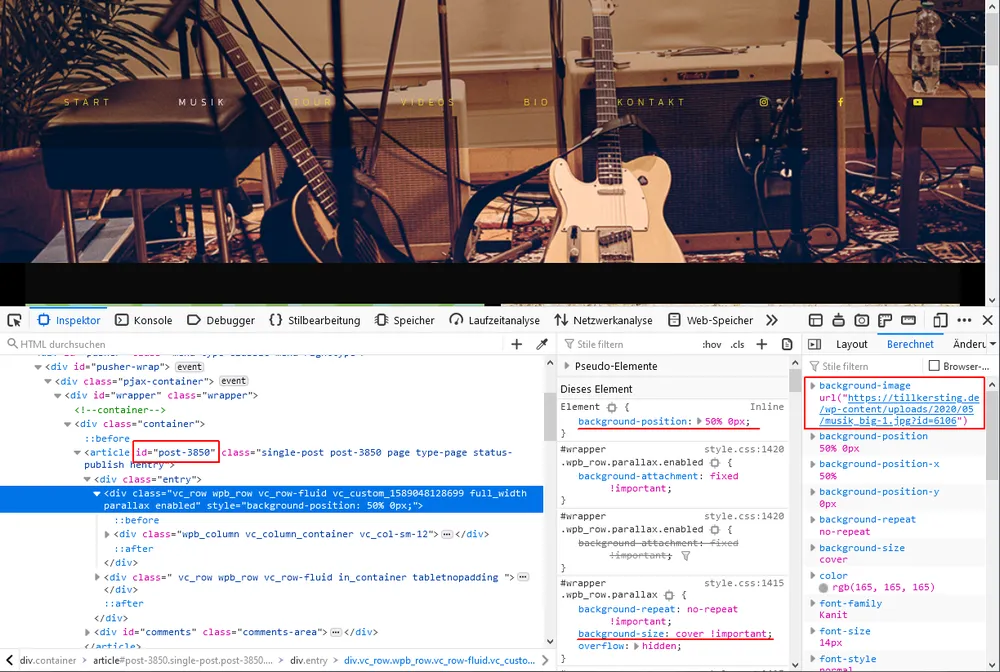Select the Berechnet sidebar tab
The image size is (1000, 672).
point(910,344)
